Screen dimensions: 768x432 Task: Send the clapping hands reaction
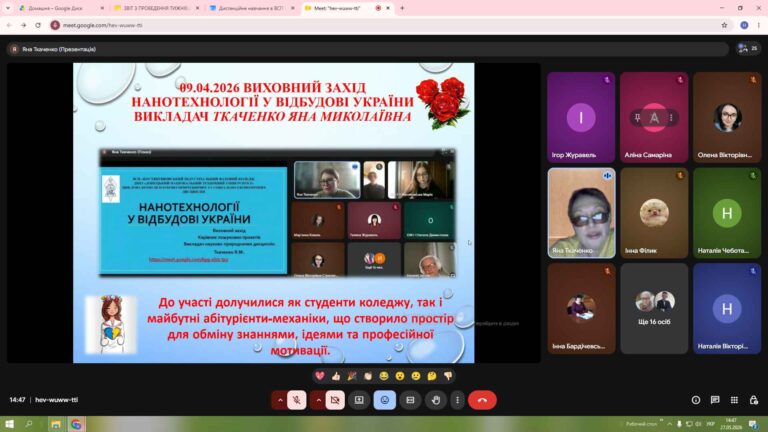(x=368, y=376)
